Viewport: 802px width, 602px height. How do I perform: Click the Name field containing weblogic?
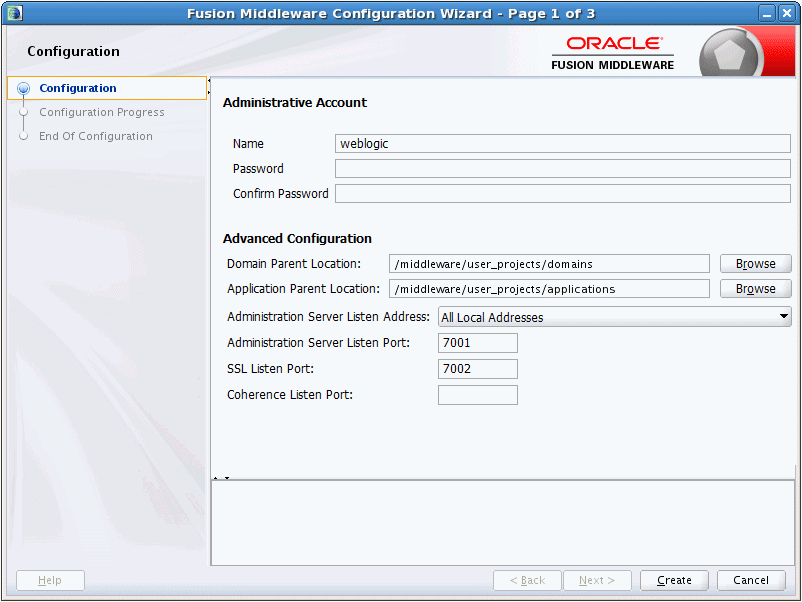tap(563, 144)
